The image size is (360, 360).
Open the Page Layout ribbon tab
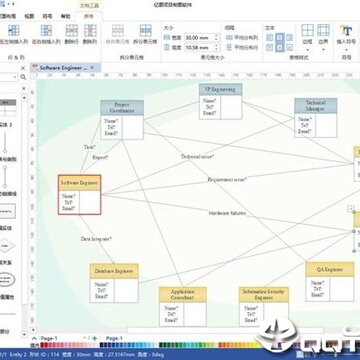tap(8, 16)
